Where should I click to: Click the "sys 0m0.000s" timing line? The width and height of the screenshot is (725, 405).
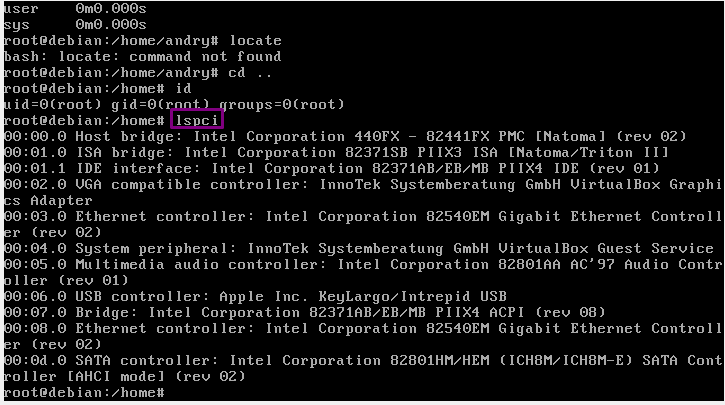[75, 24]
